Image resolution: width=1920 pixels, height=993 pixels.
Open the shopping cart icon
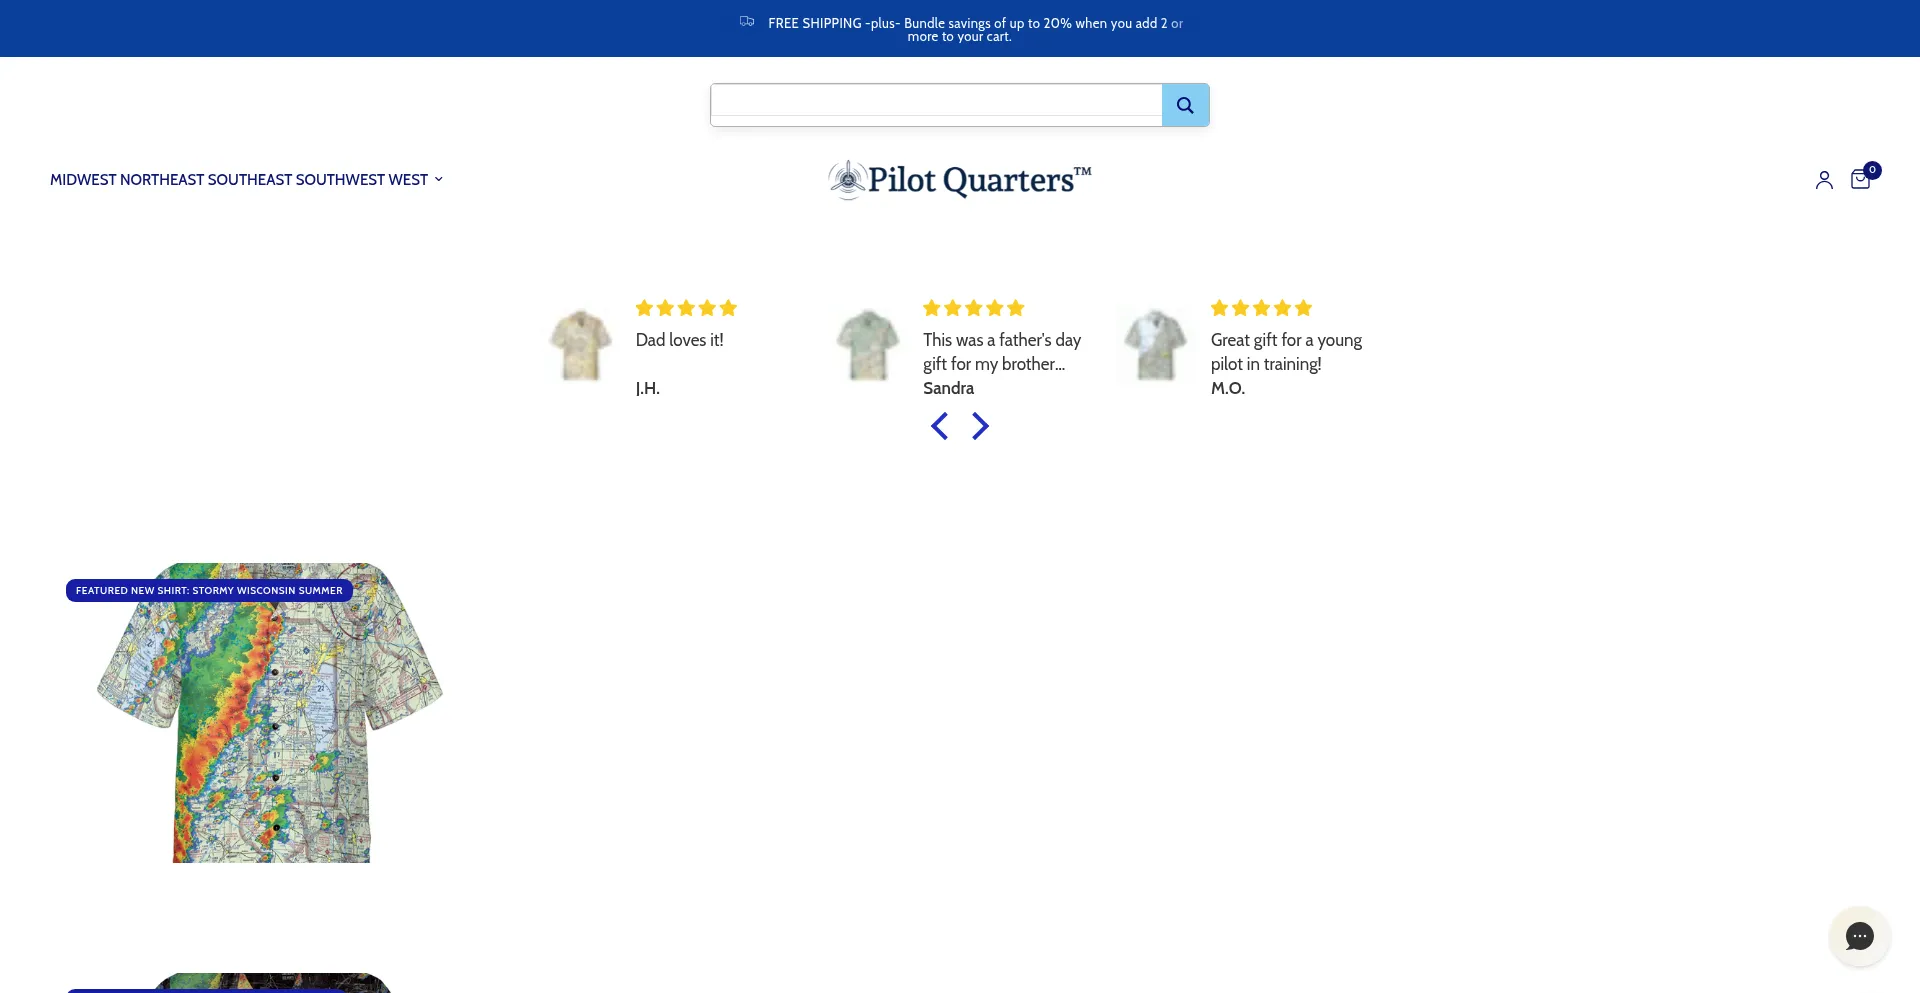[x=1860, y=180]
